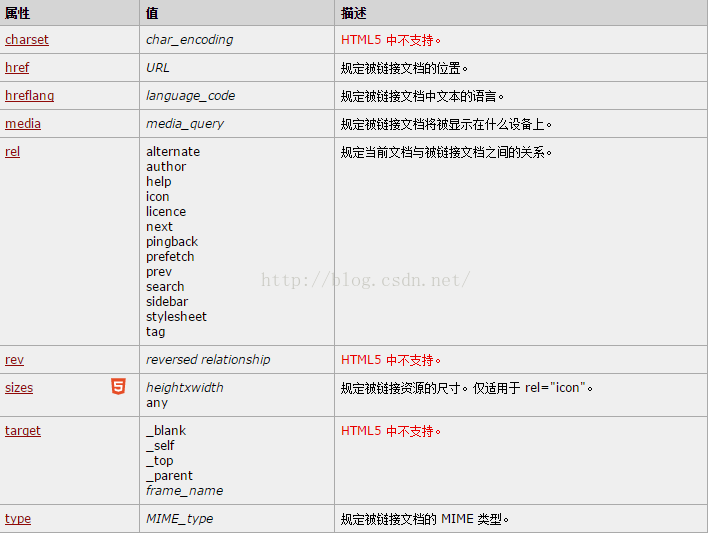Click the stylesheet rel value
The height and width of the screenshot is (538, 712).
pos(176,316)
